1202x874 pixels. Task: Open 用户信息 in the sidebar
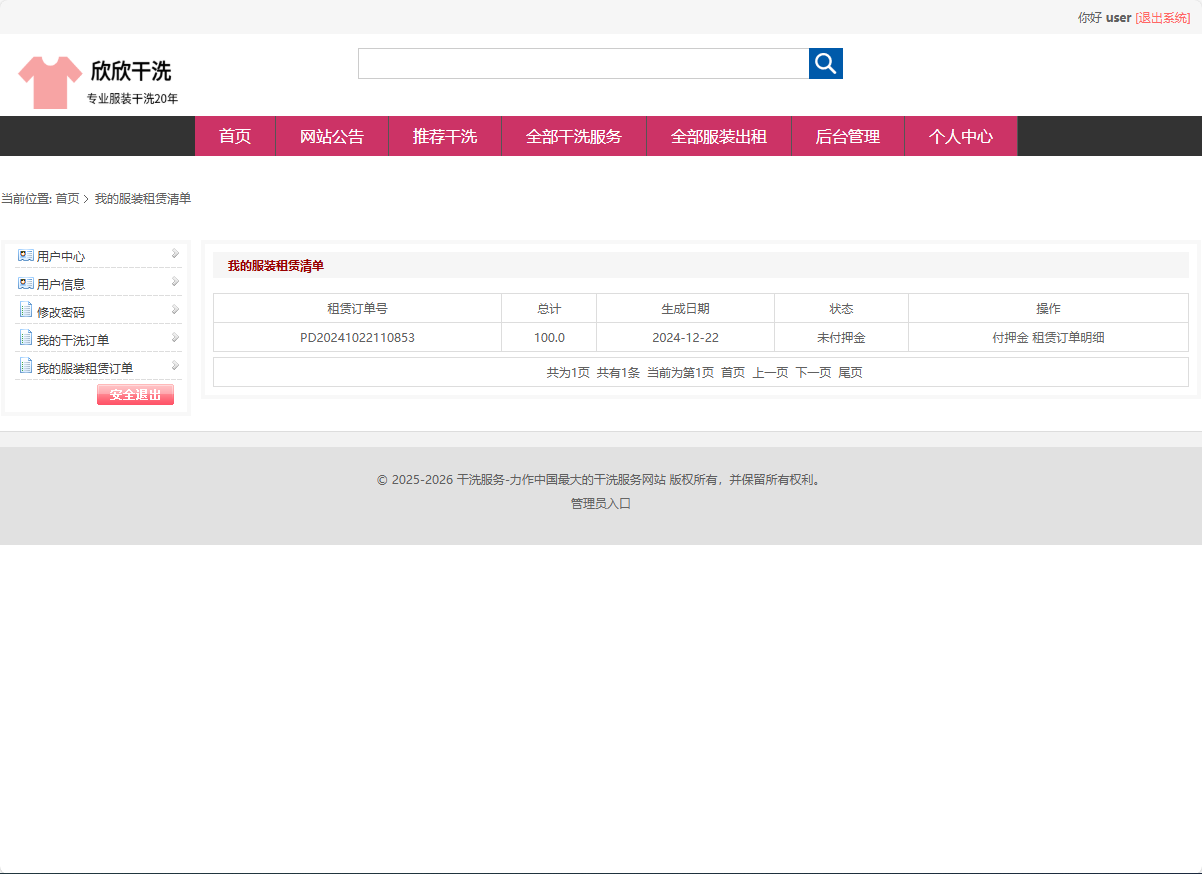tap(61, 285)
